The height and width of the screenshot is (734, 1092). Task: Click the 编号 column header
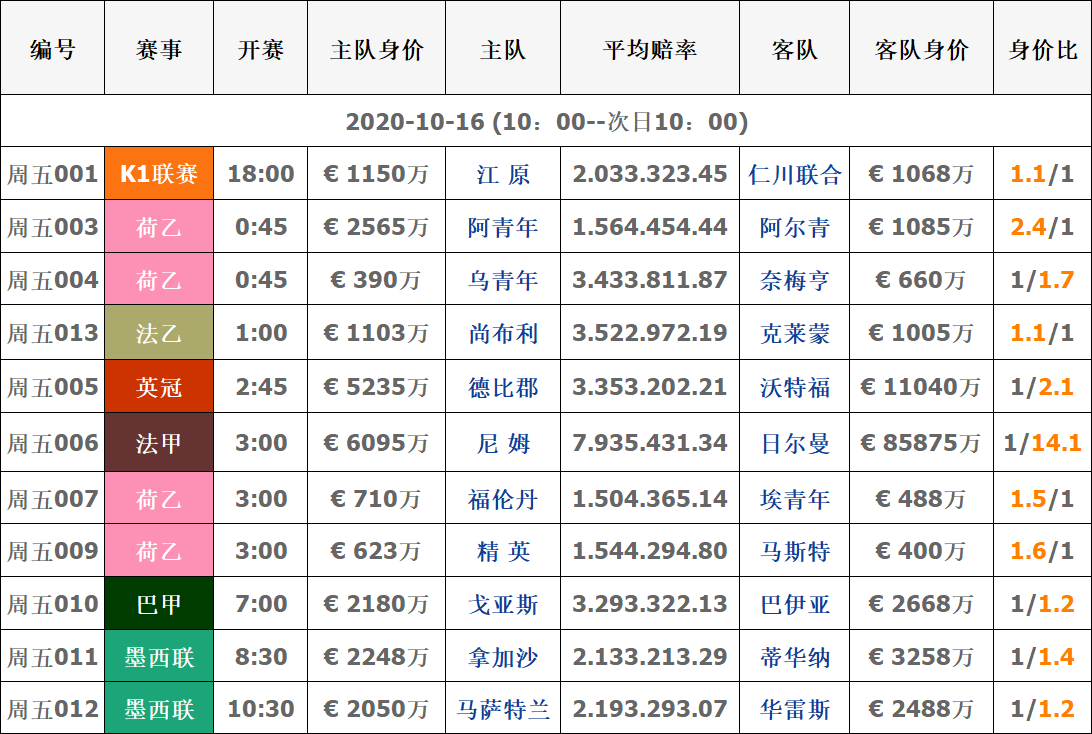pyautogui.click(x=52, y=49)
